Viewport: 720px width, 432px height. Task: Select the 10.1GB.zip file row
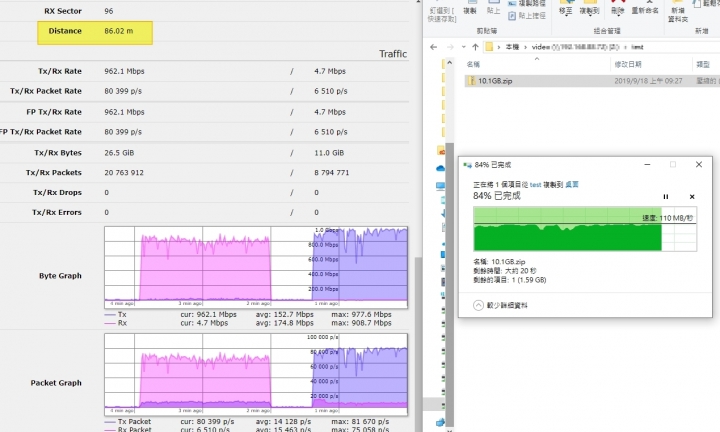(592, 81)
